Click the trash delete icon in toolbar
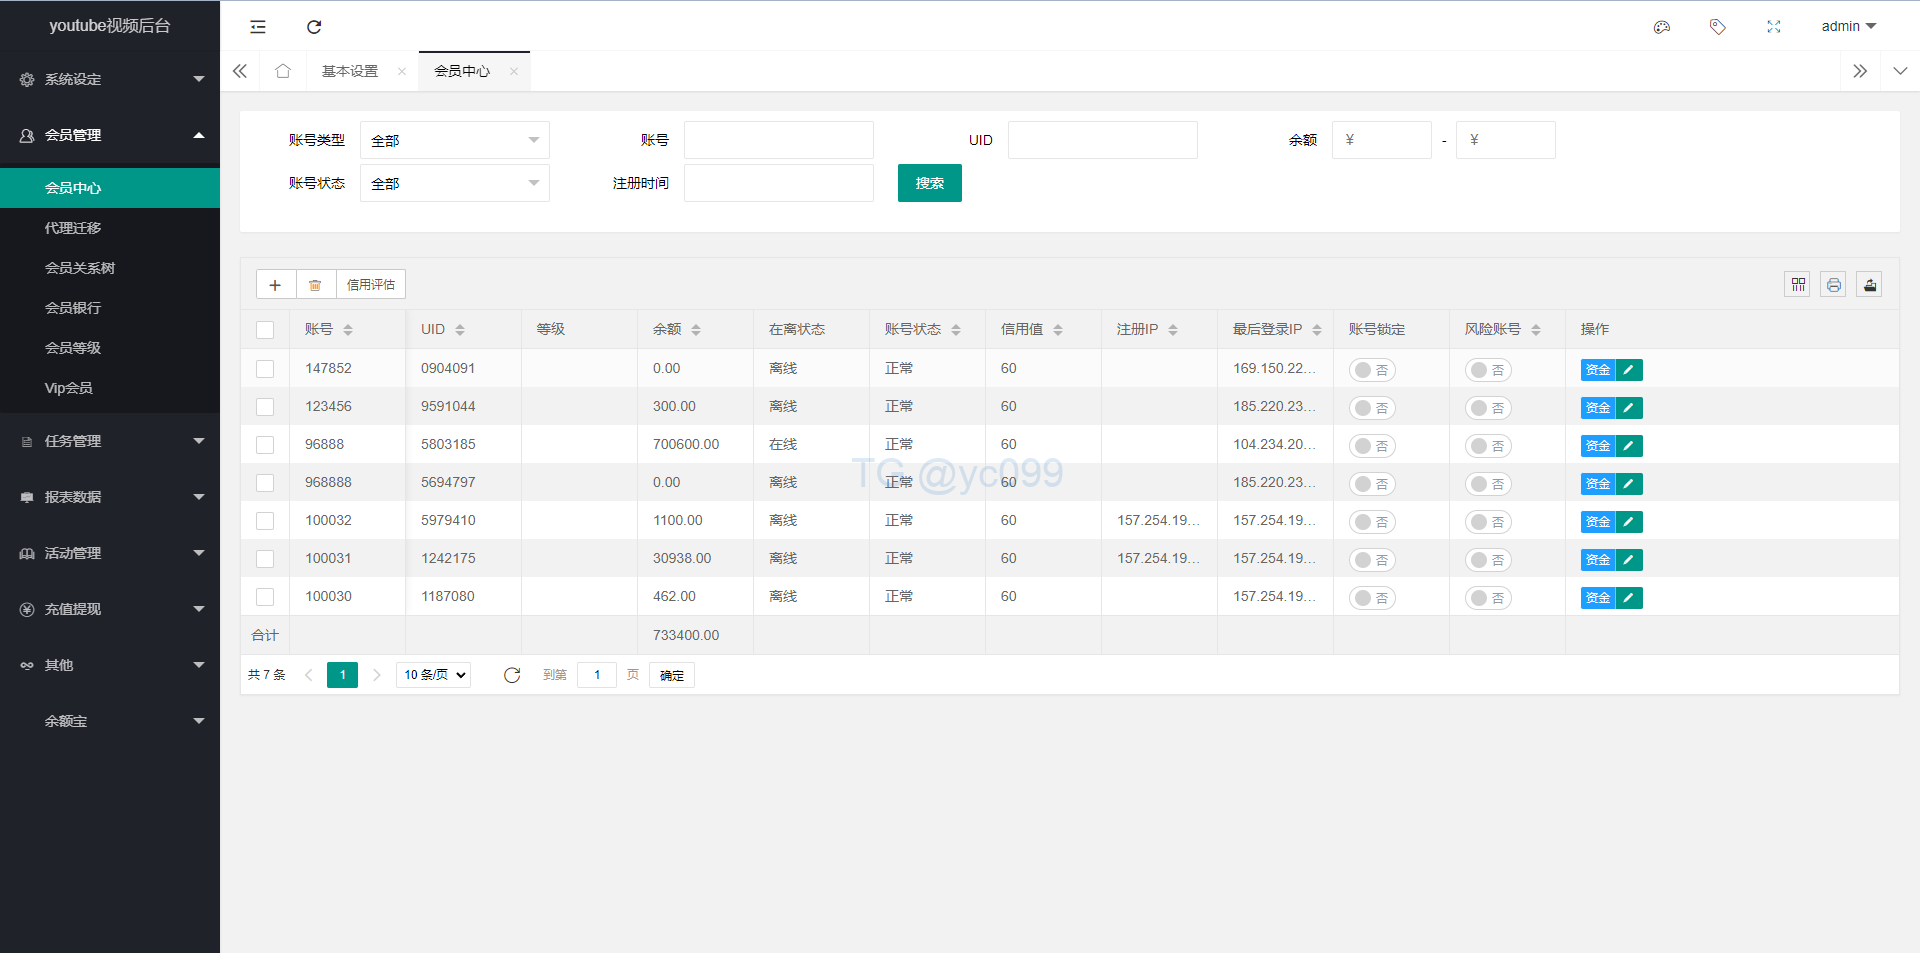 [x=315, y=285]
